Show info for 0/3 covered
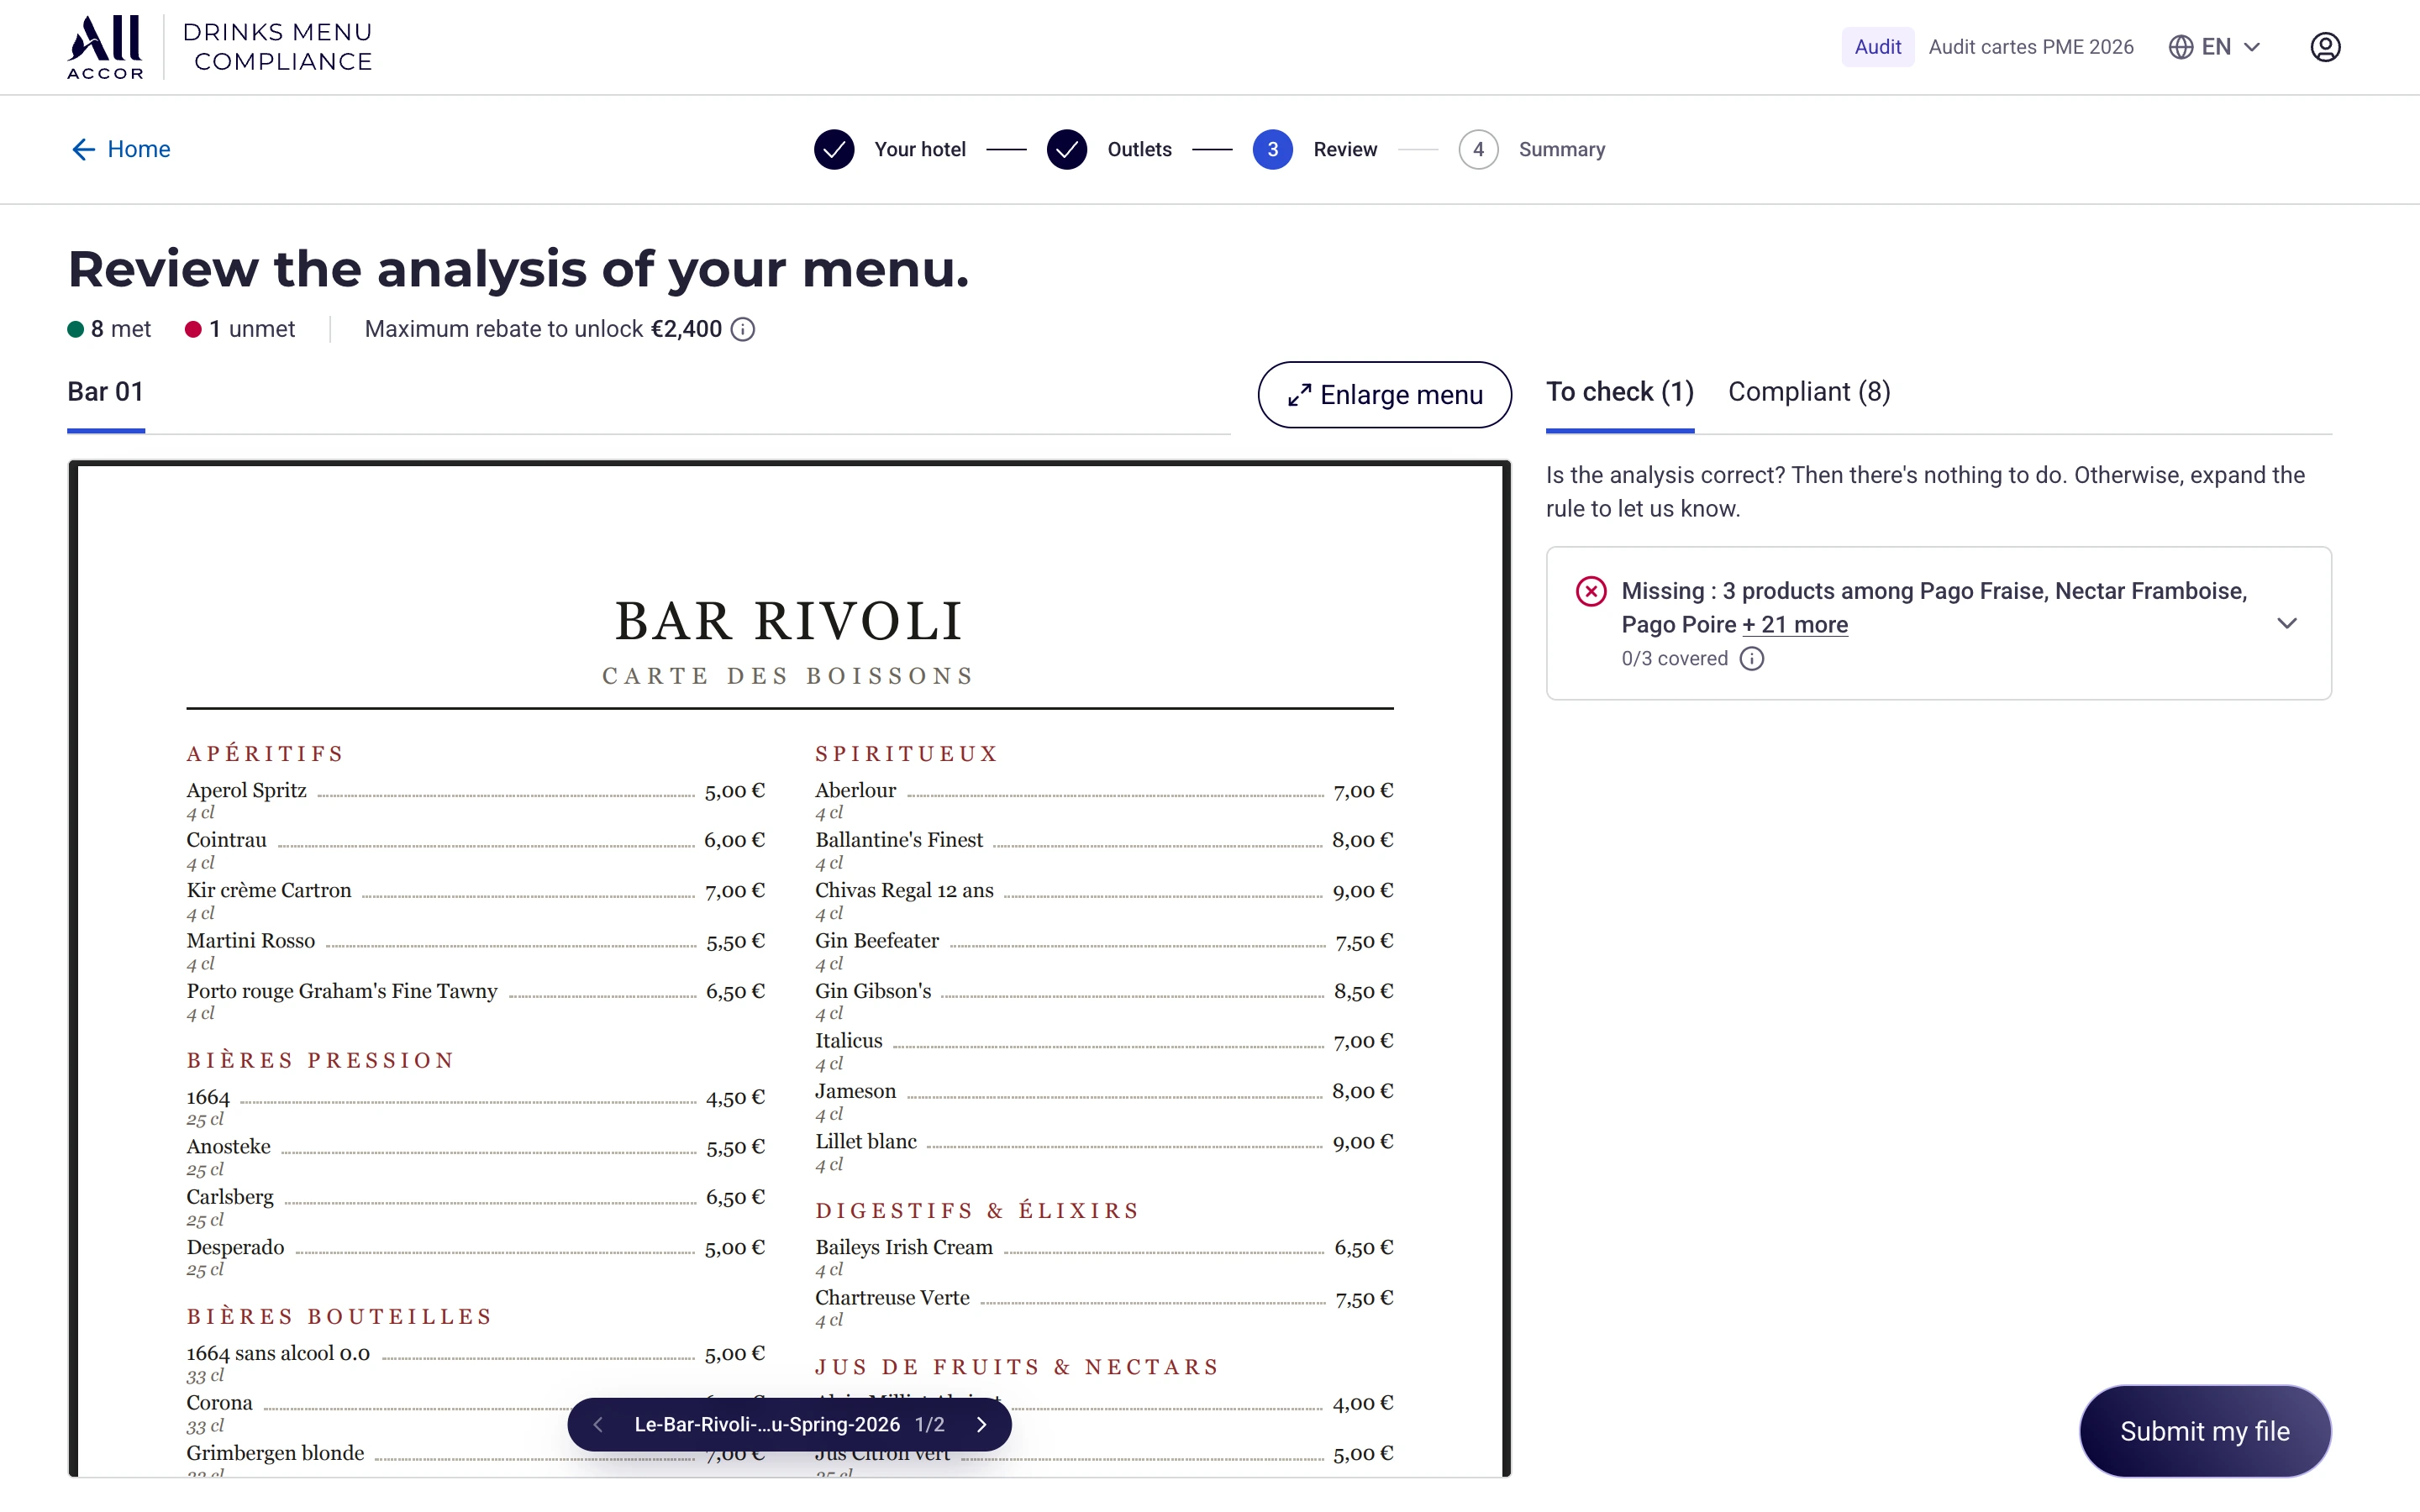 click(1751, 658)
